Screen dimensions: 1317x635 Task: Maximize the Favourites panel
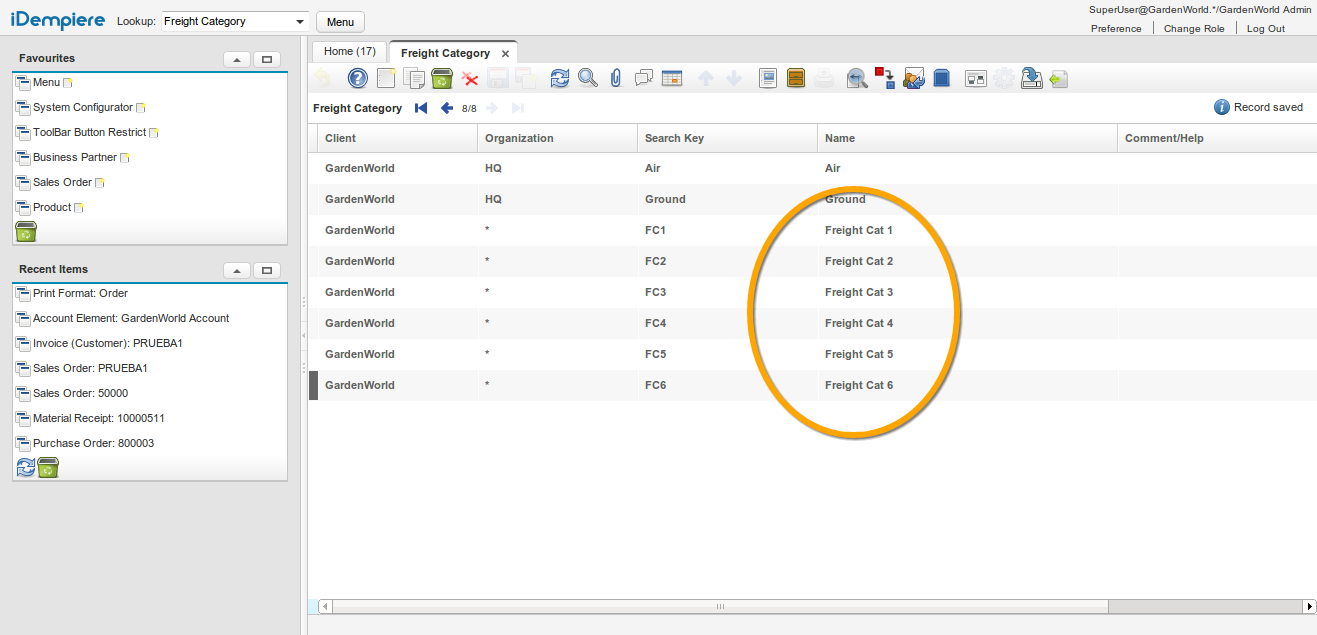(266, 59)
